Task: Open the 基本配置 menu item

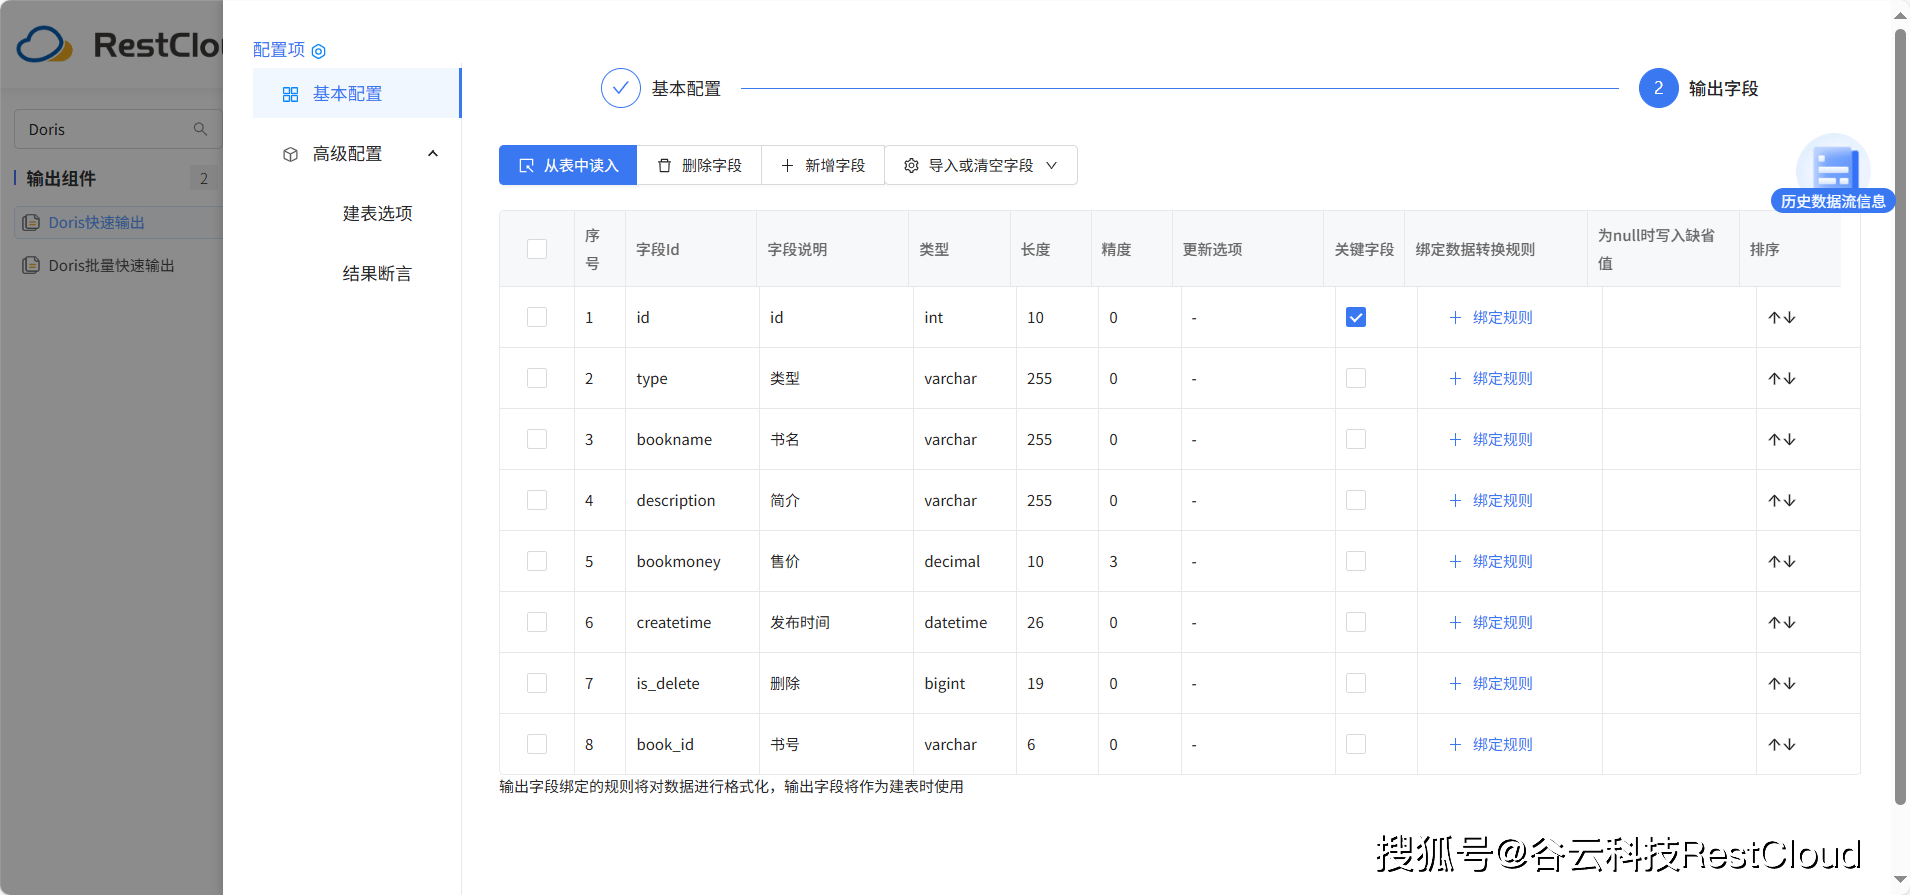Action: click(347, 94)
